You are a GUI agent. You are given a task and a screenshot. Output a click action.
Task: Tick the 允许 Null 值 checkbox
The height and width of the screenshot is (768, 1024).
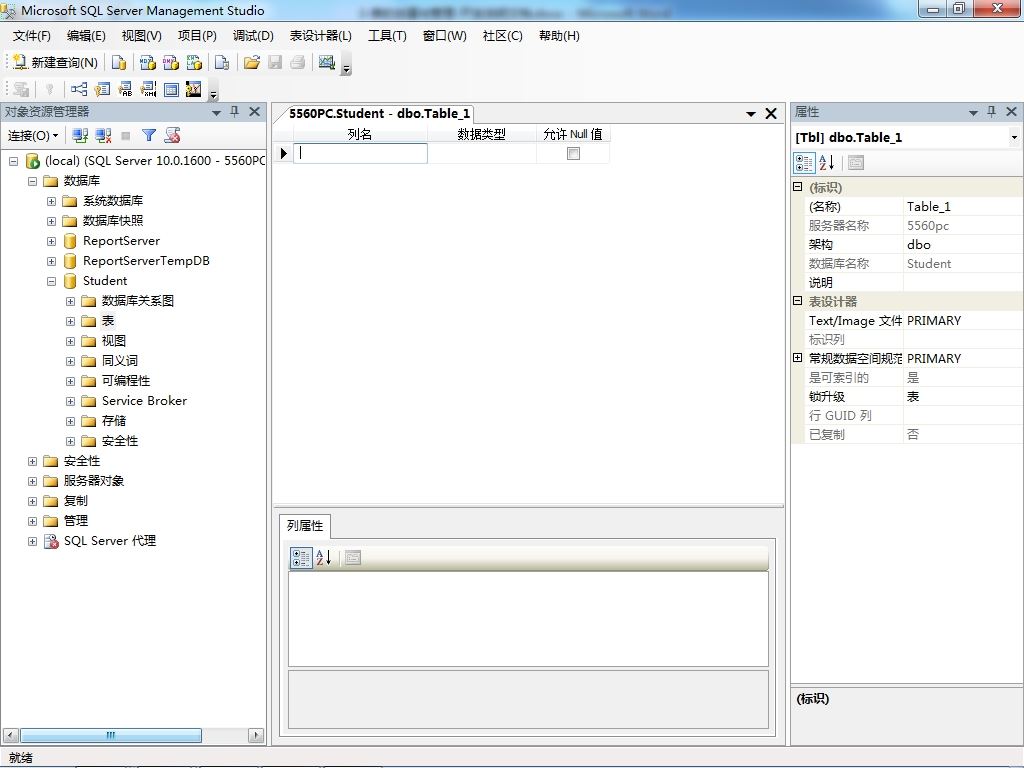point(573,153)
